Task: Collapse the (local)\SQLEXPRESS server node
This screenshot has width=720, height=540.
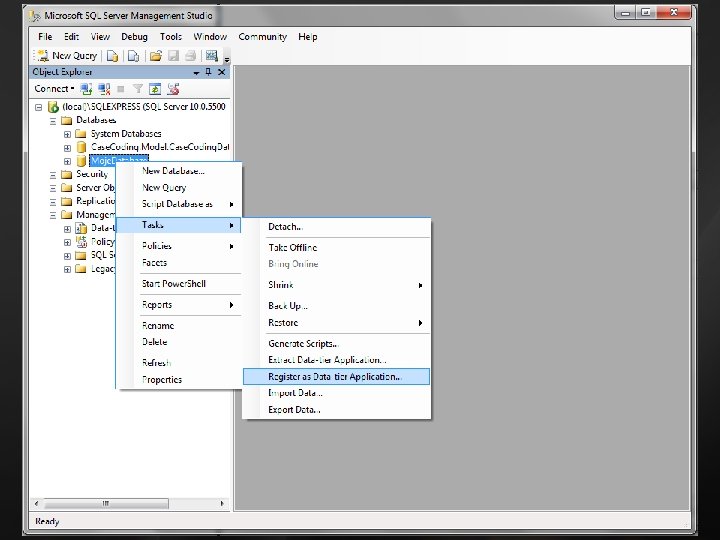Action: (39, 107)
